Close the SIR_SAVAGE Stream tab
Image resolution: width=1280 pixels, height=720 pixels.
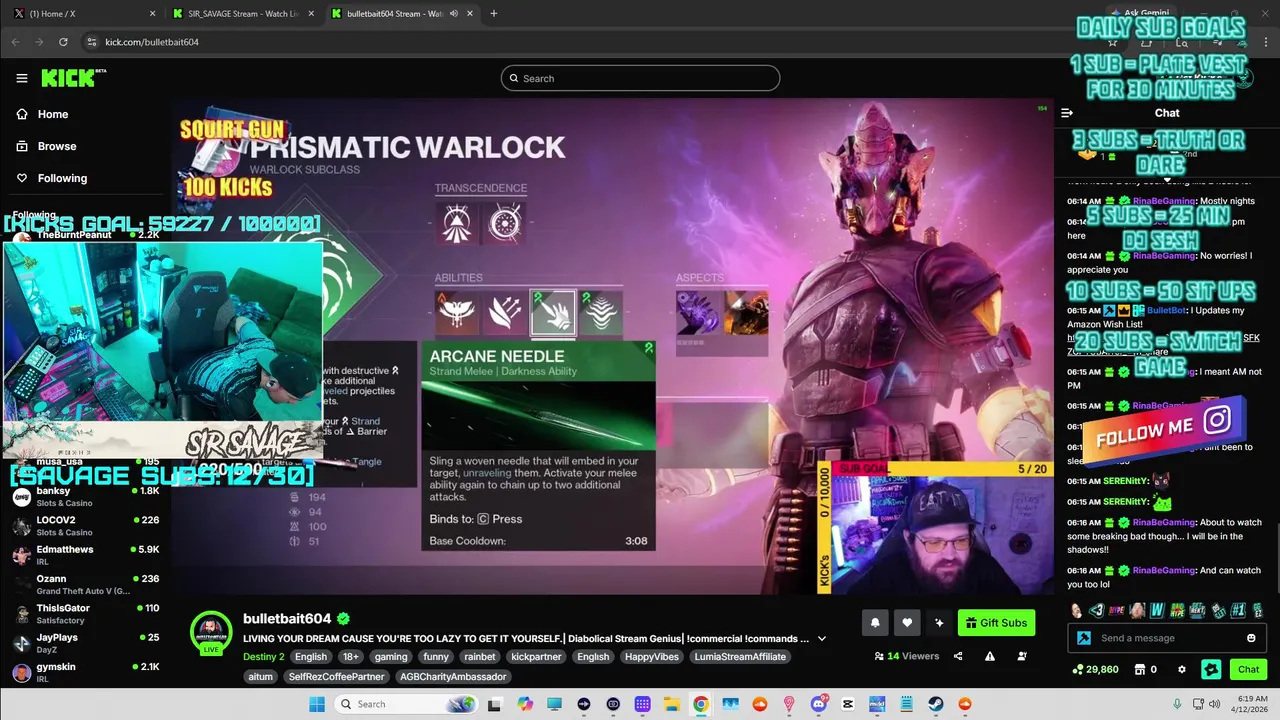312,14
